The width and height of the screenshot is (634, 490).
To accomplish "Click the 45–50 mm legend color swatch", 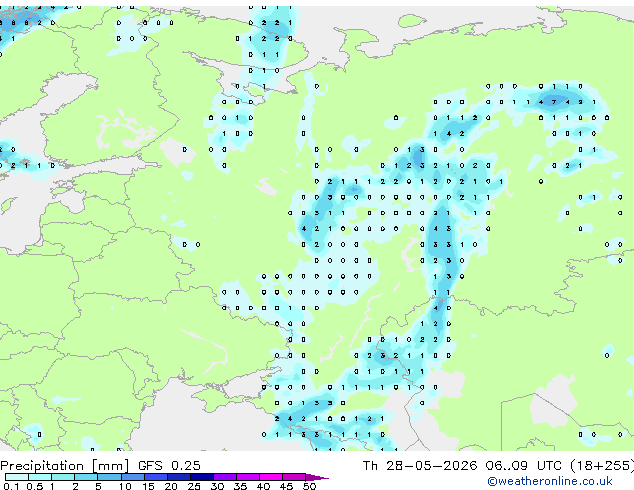I will (294, 477).
